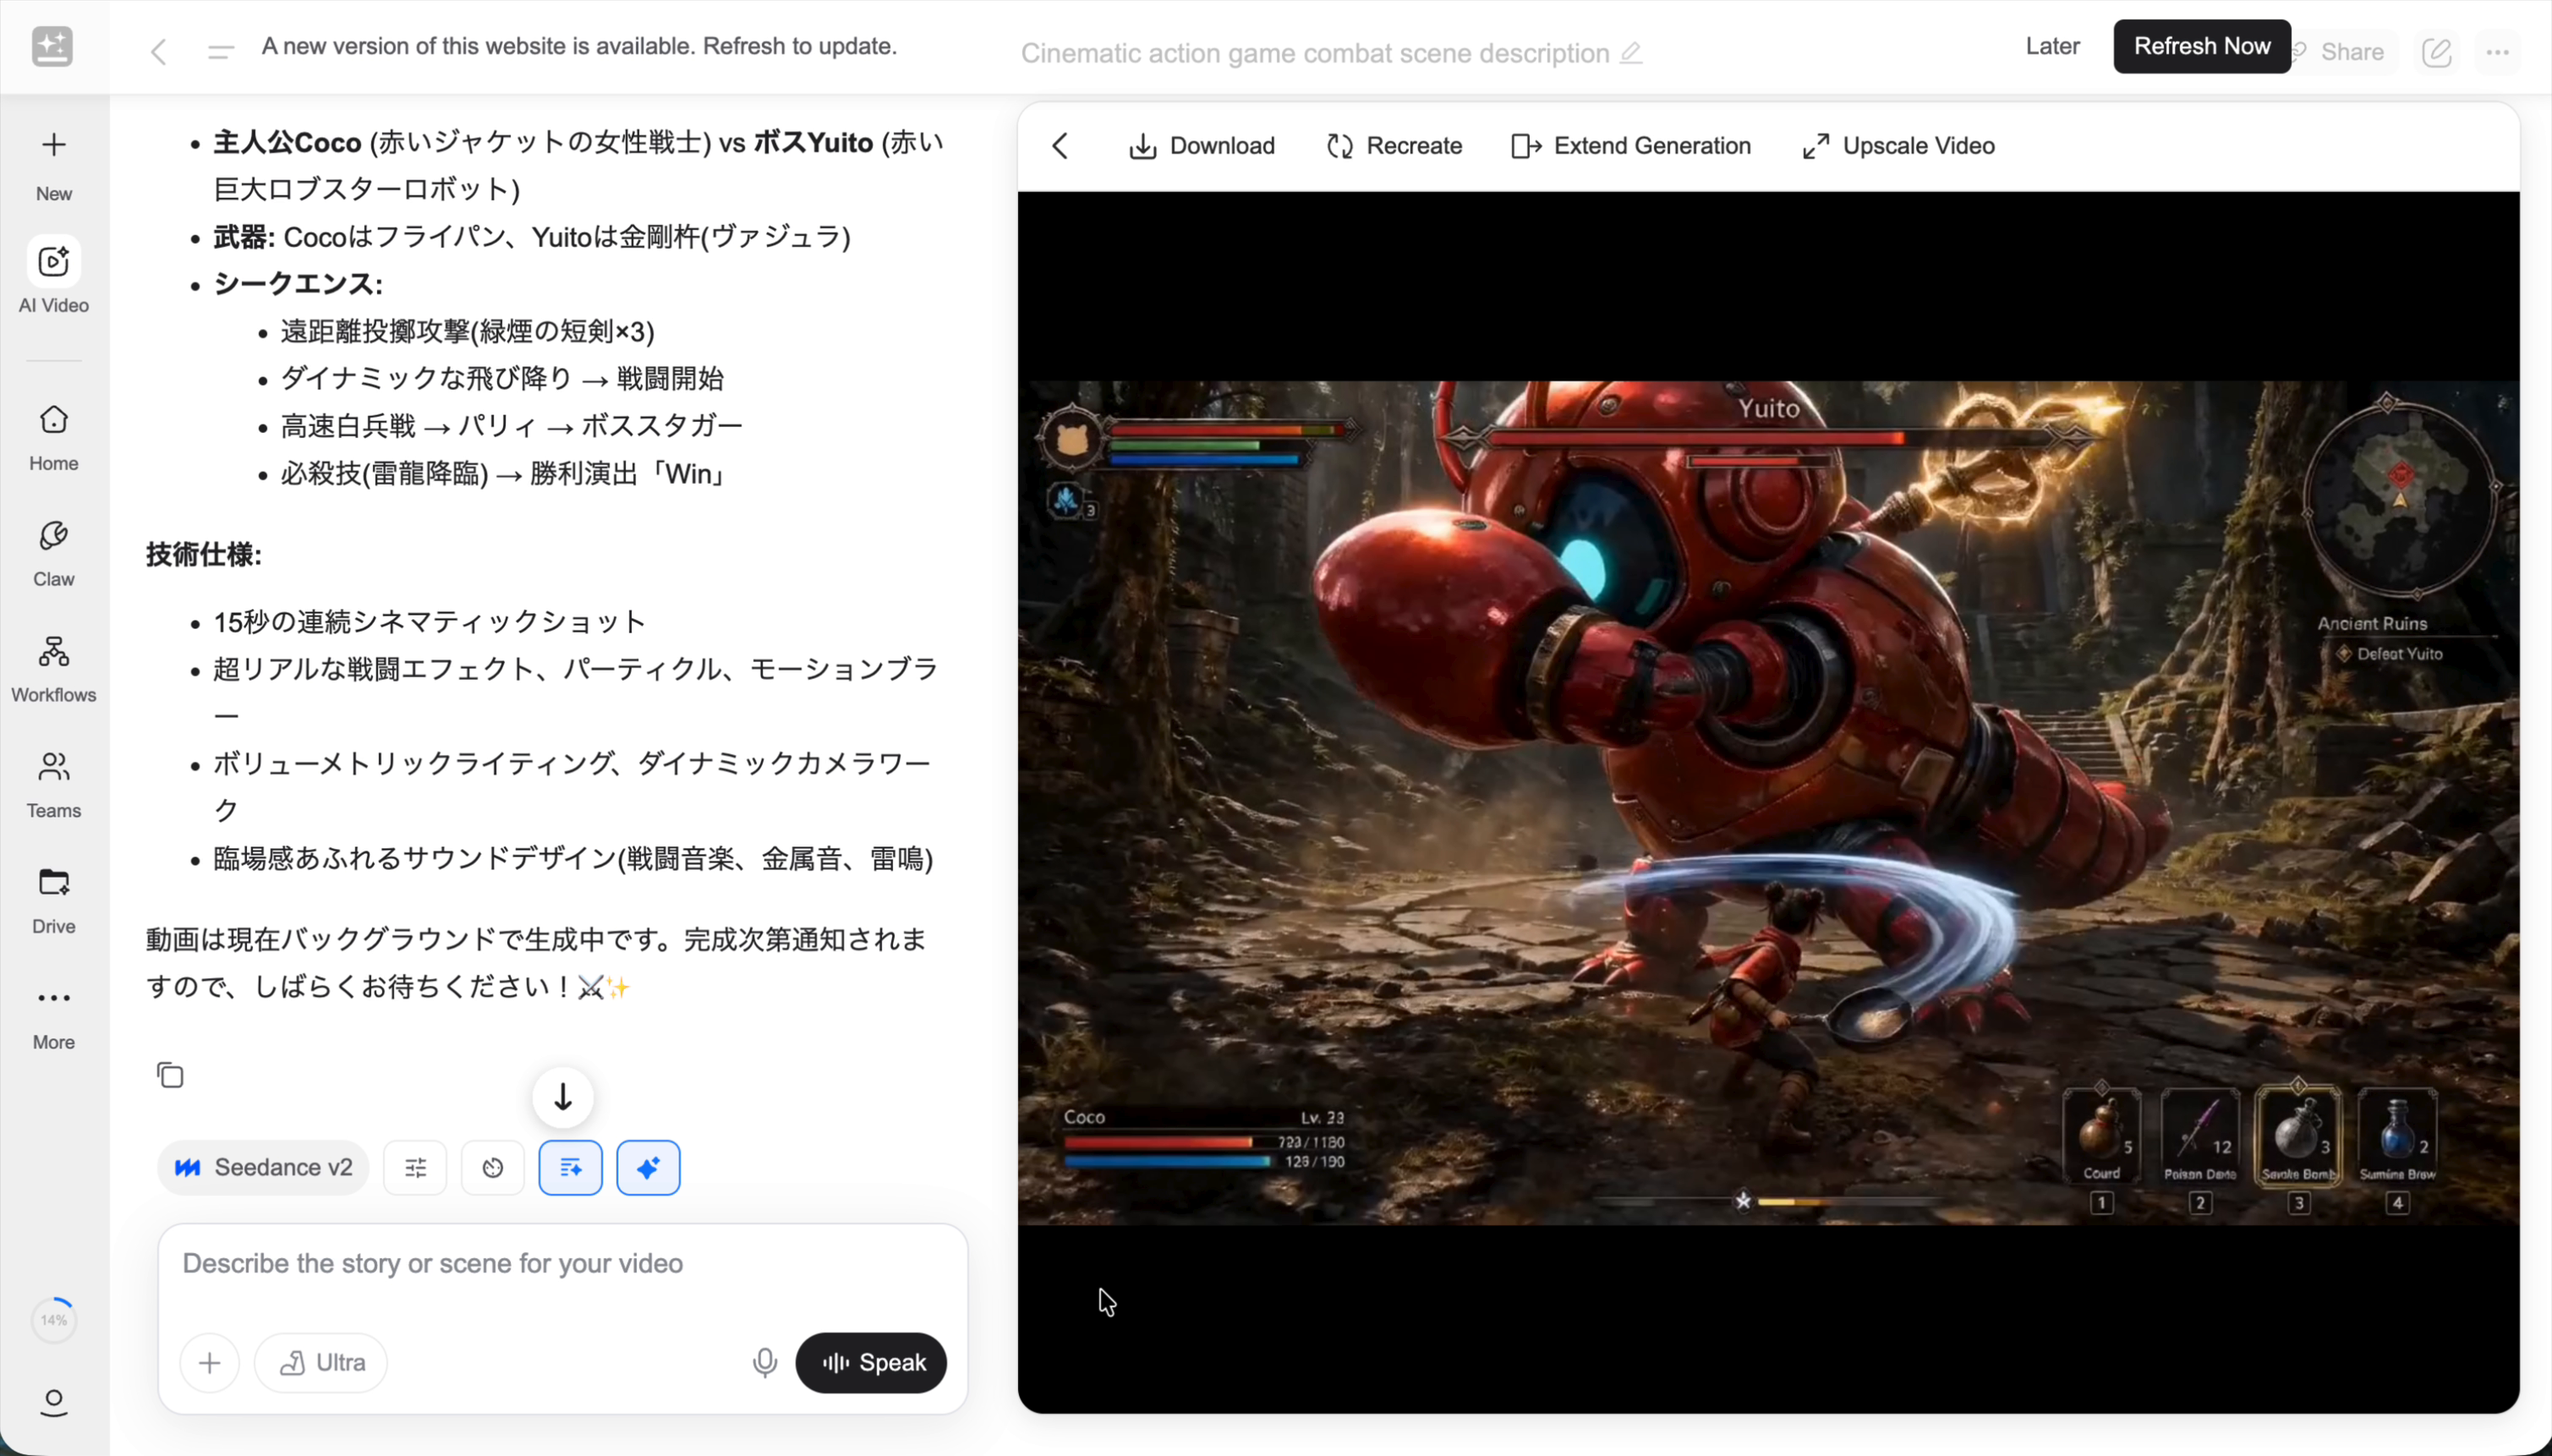The width and height of the screenshot is (2552, 1456).
Task: Recreate the video
Action: 1393,145
